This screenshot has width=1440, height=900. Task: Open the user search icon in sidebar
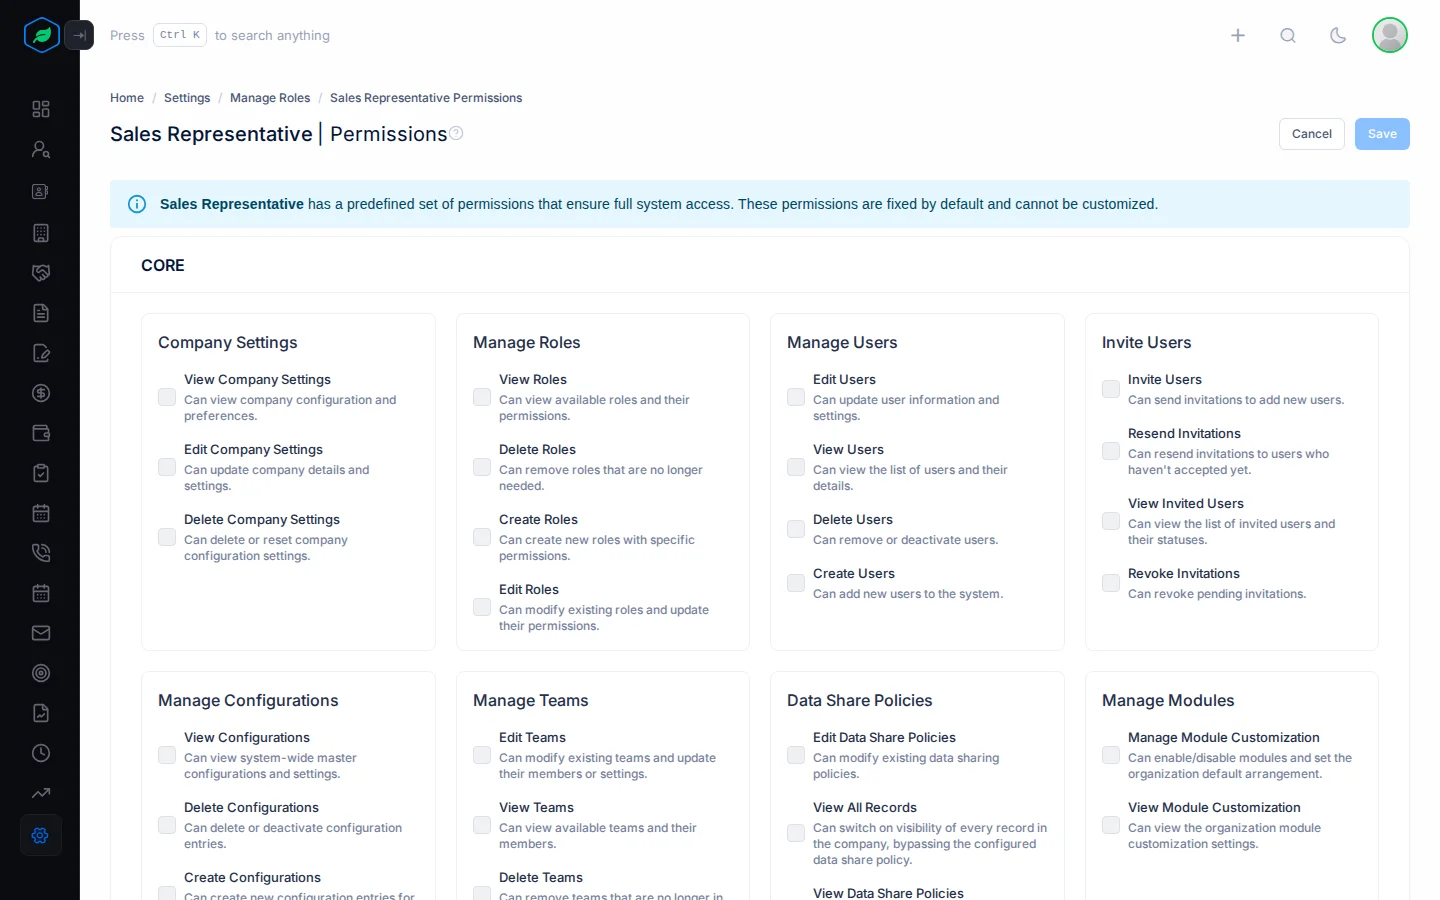click(x=41, y=149)
